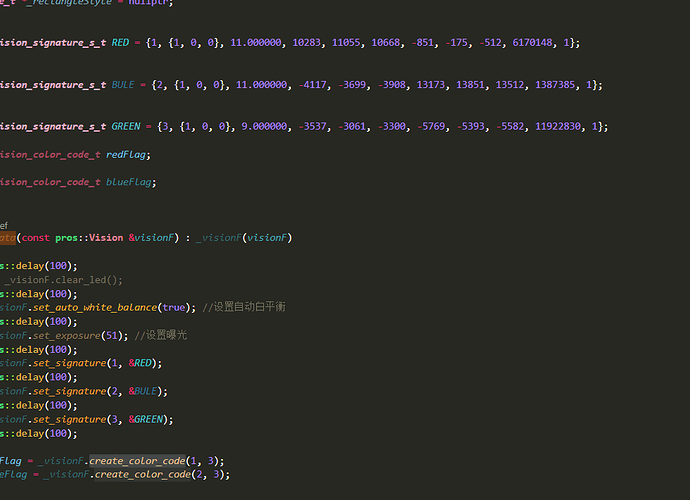Click set_signature on the line with &GREEN
Image resolution: width=690 pixels, height=500 pixels.
(x=70, y=420)
